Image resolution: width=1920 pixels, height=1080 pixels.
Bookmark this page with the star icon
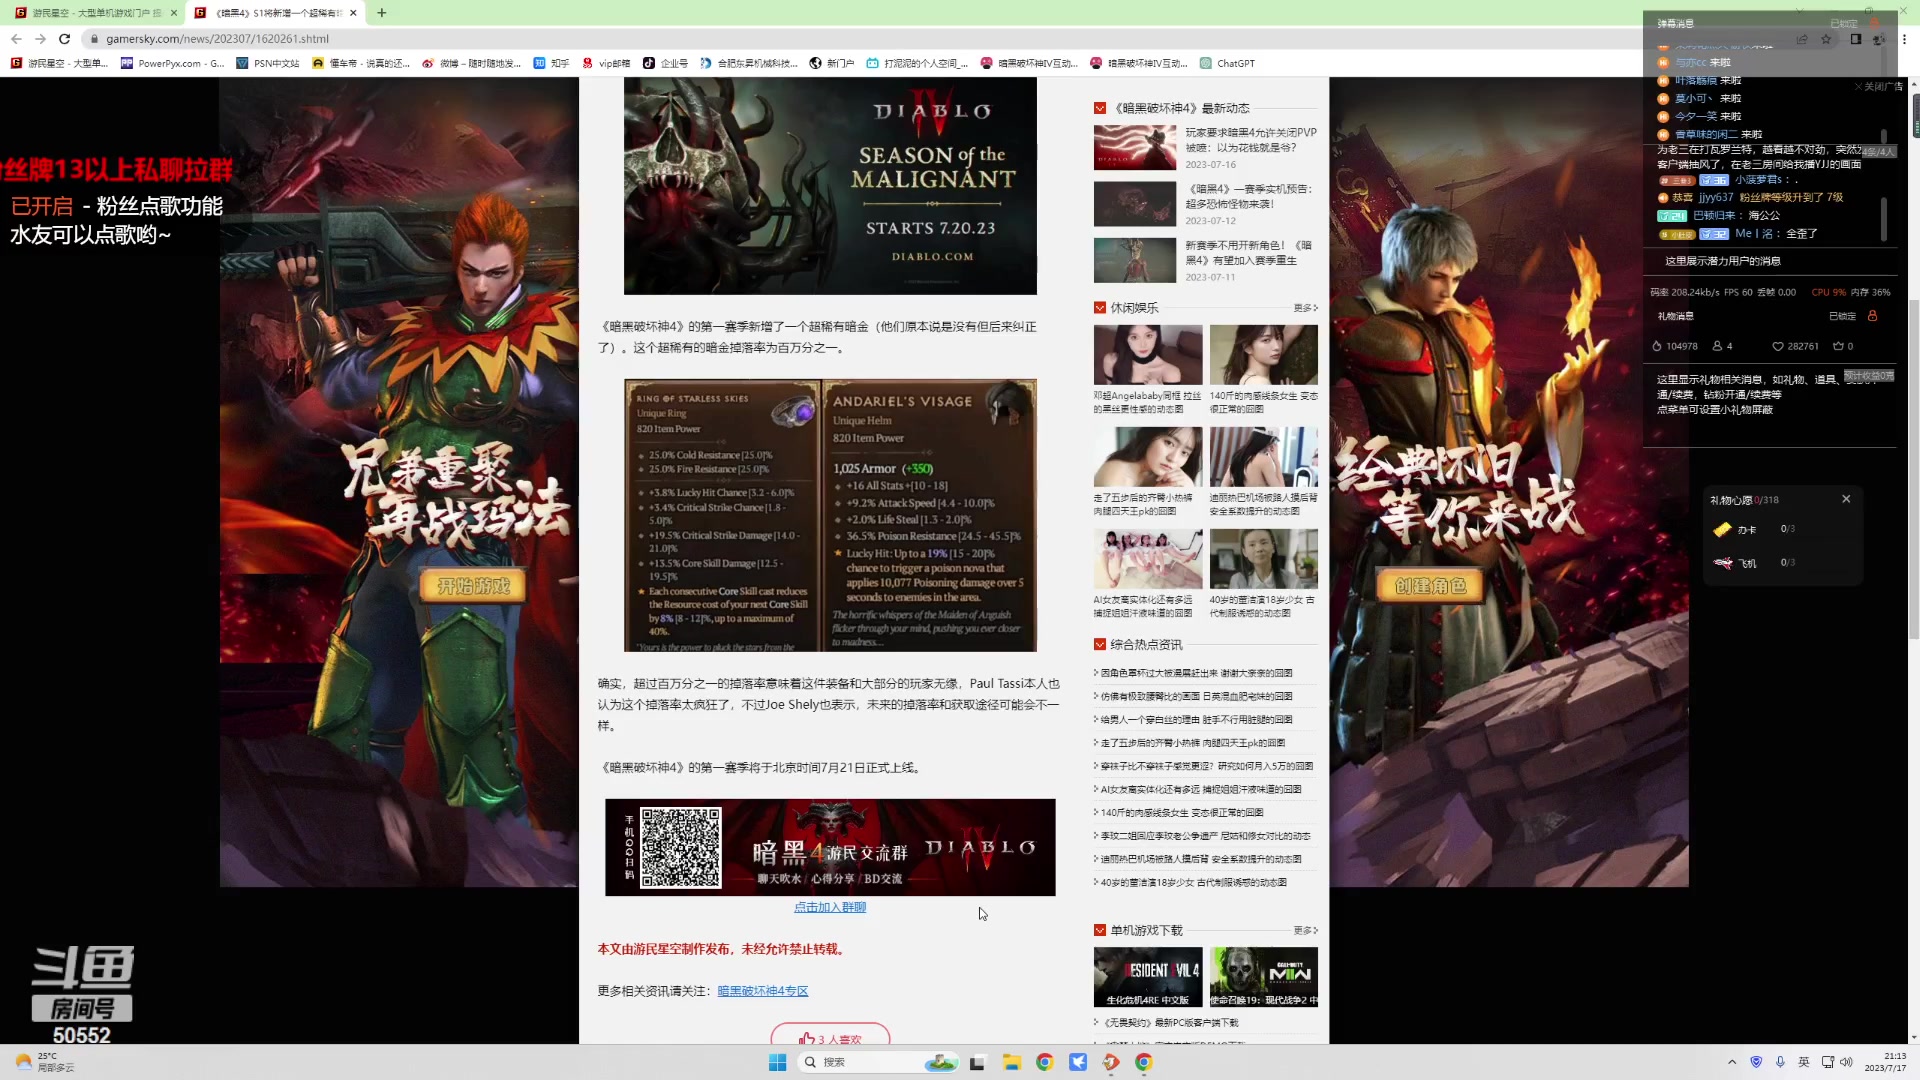tap(1826, 39)
